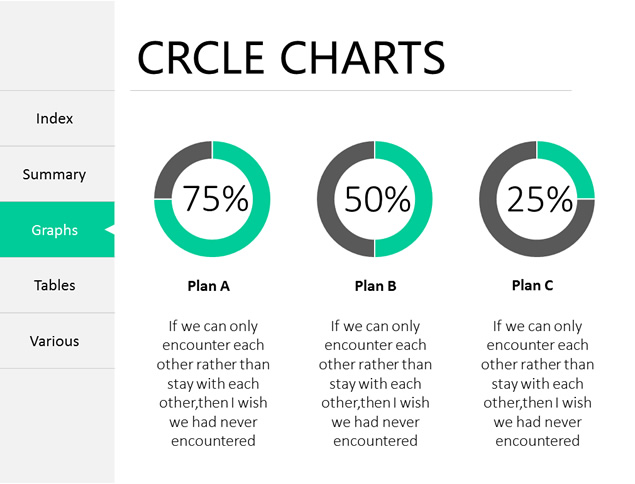This screenshot has width=635, height=484.
Task: Select the description text under Plan C
Action: point(537,383)
